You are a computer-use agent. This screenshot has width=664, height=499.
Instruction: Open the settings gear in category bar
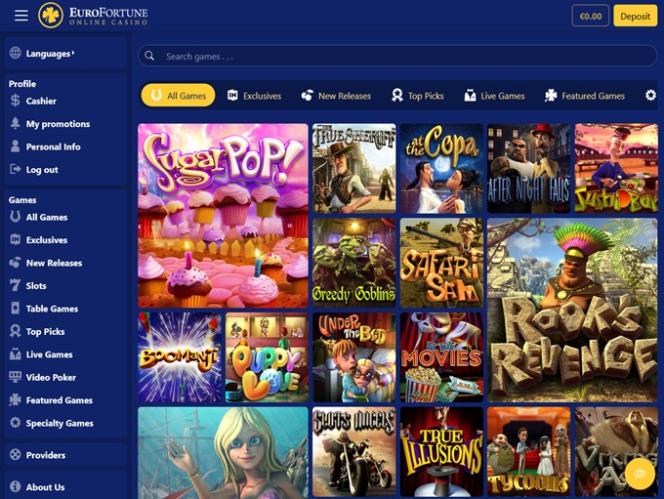tap(650, 95)
